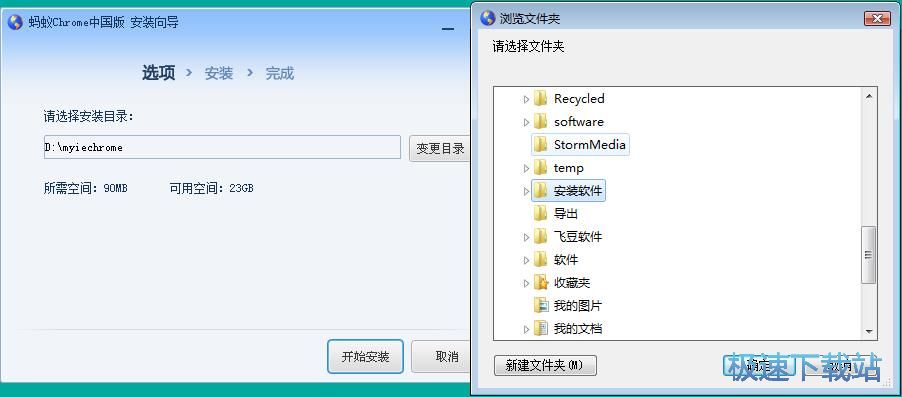Click the 飞豆软件 folder icon
The height and width of the screenshot is (397, 902).
pos(540,236)
